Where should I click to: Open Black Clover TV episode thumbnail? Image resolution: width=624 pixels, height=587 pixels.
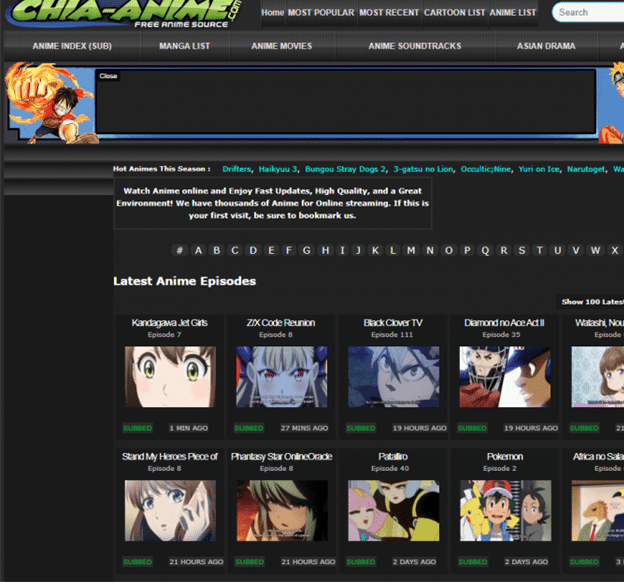pyautogui.click(x=394, y=377)
